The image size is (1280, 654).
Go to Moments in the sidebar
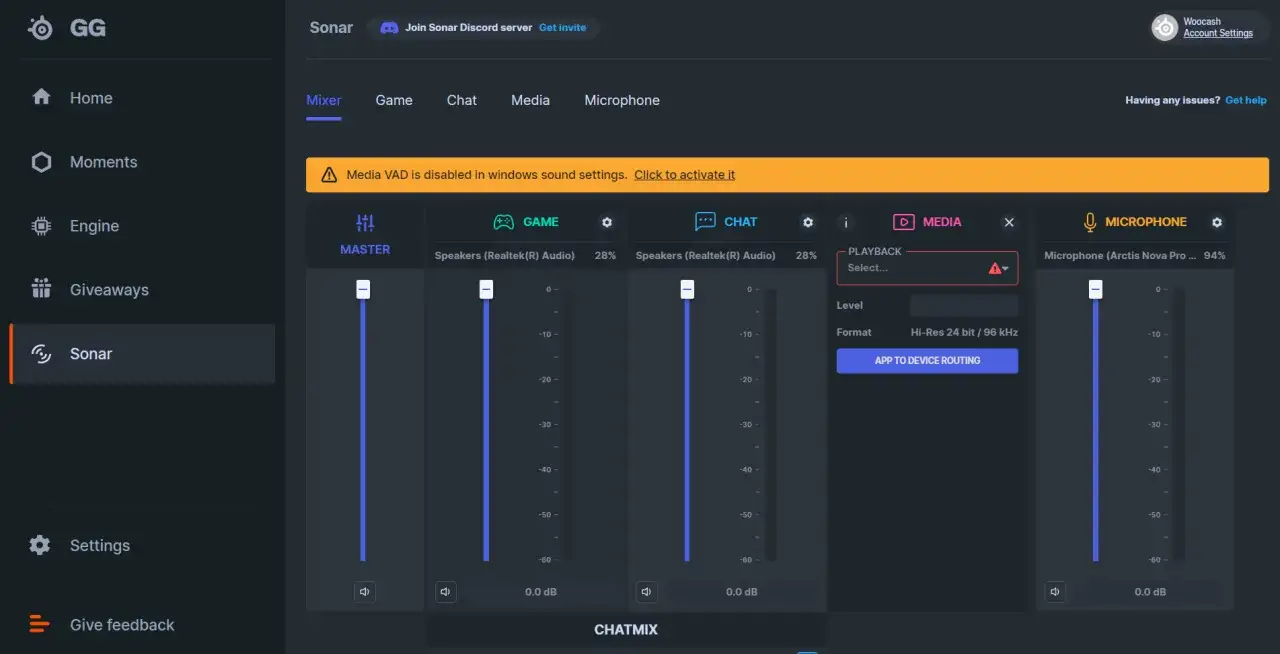pyautogui.click(x=142, y=162)
